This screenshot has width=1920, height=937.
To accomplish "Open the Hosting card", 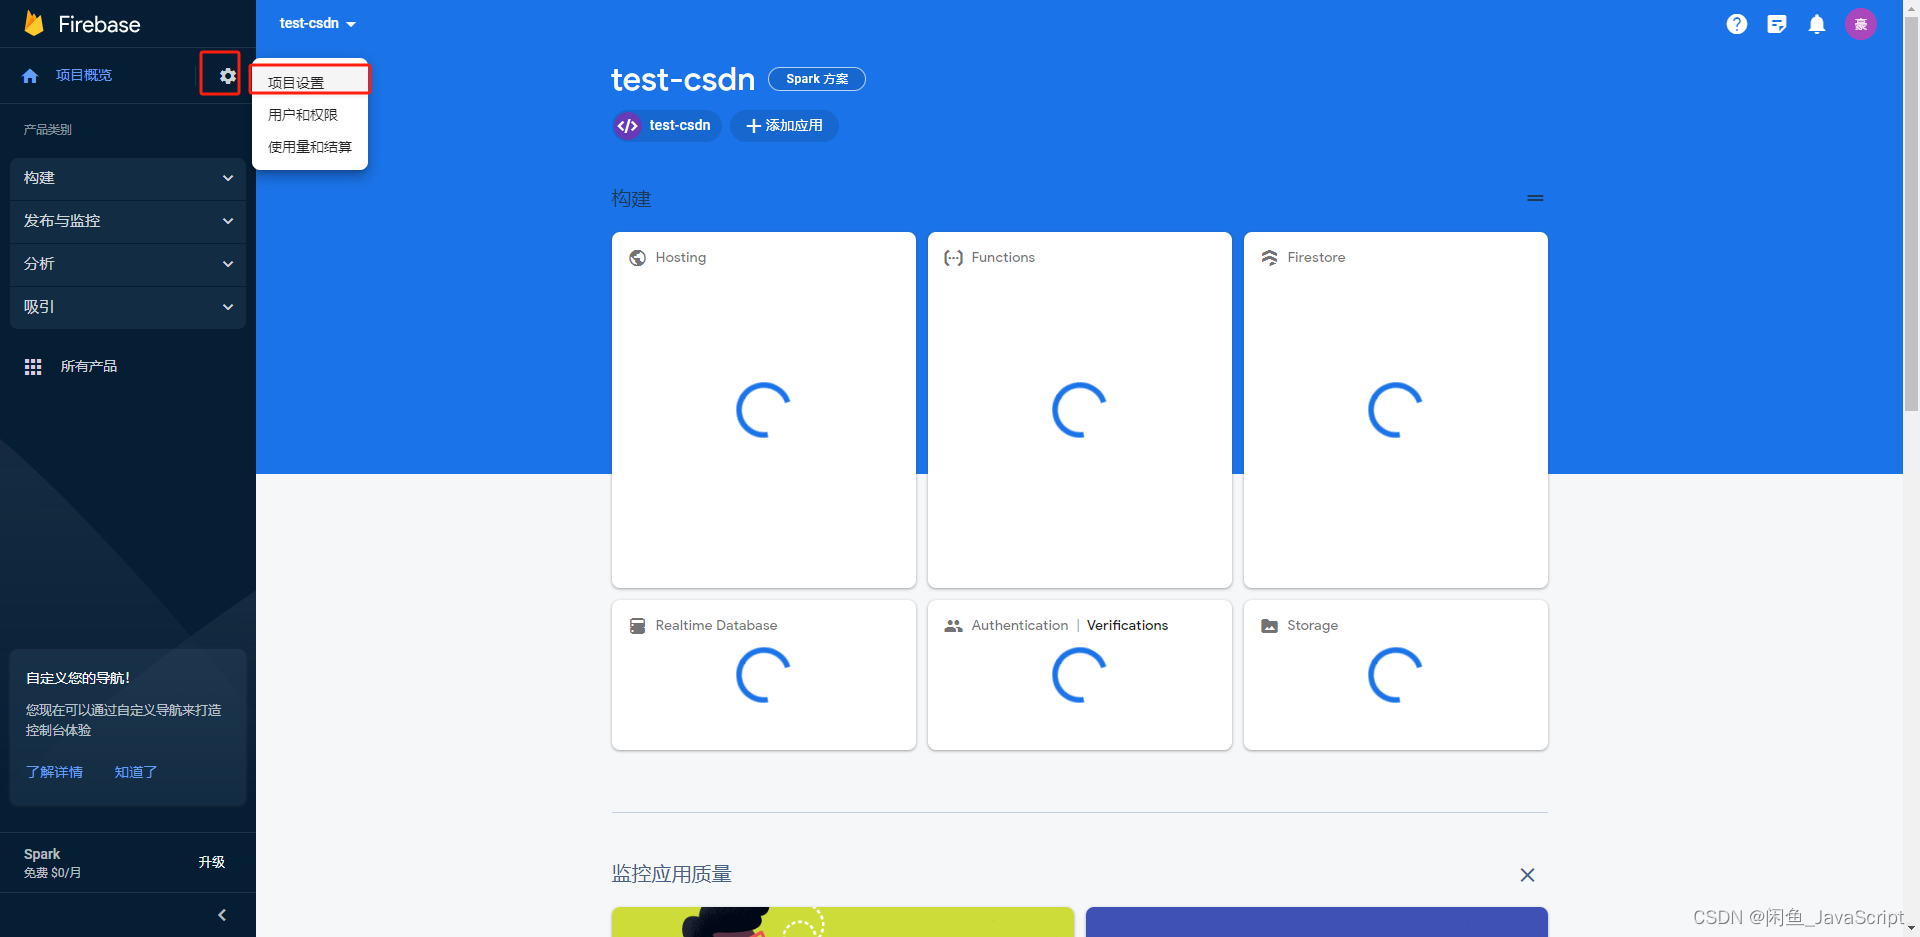I will point(764,410).
